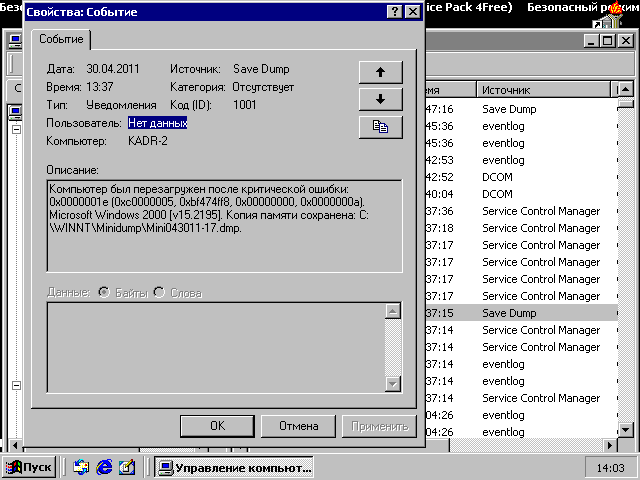Click the Отмена button

(298, 426)
